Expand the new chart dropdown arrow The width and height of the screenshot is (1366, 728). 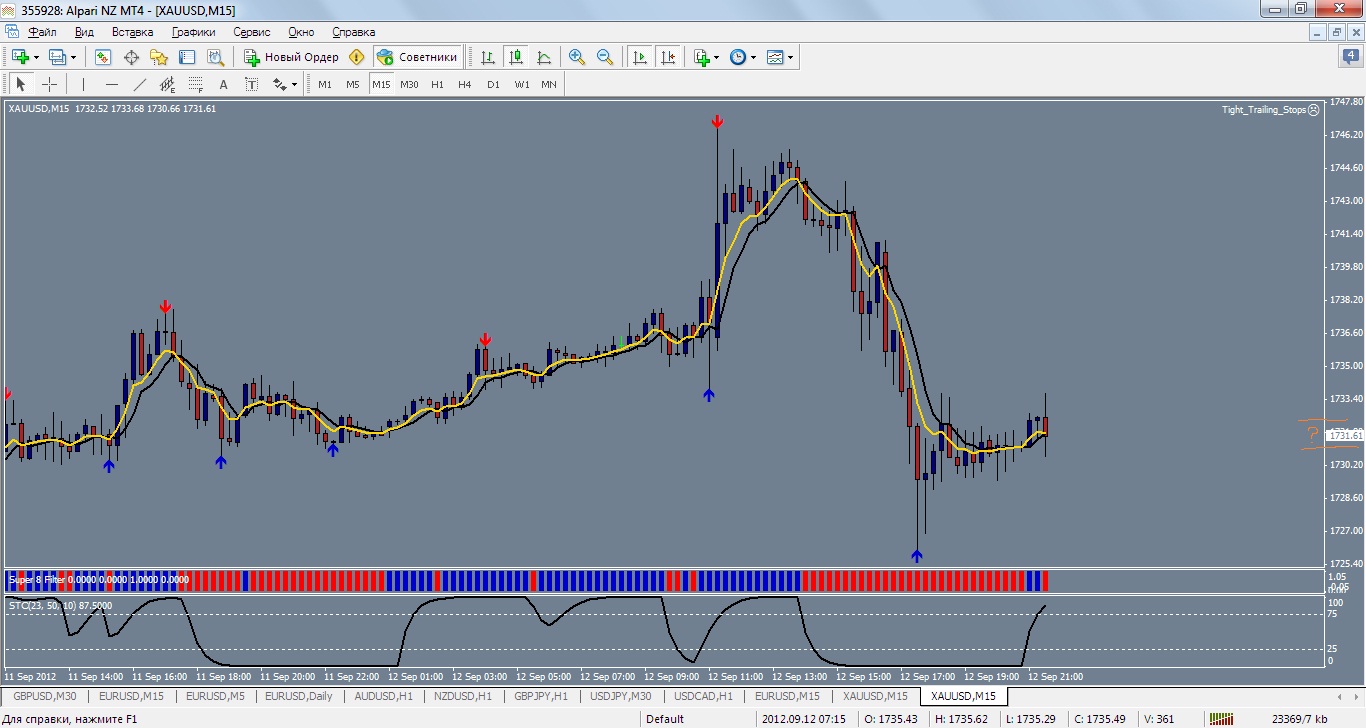[36, 57]
